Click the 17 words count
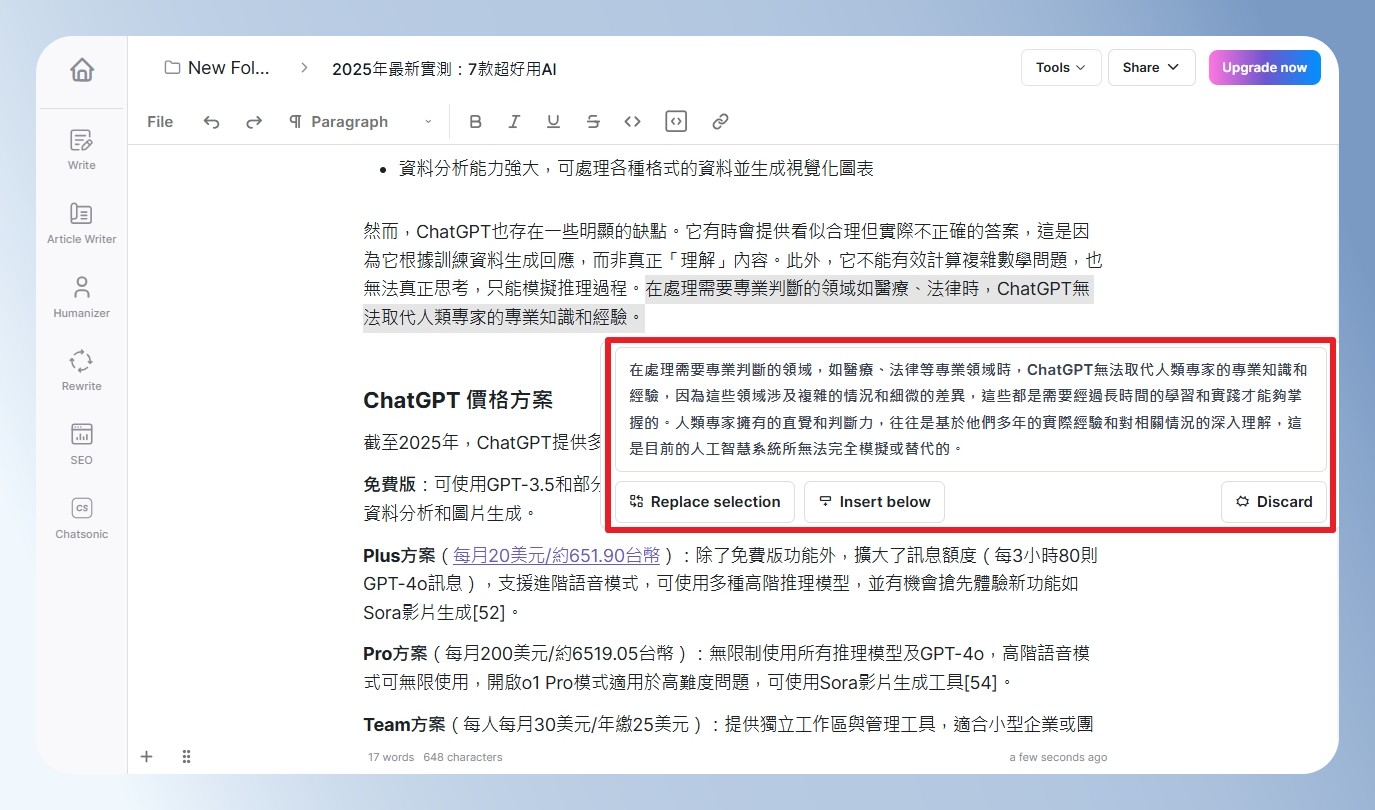Viewport: 1375px width, 810px height. 391,757
